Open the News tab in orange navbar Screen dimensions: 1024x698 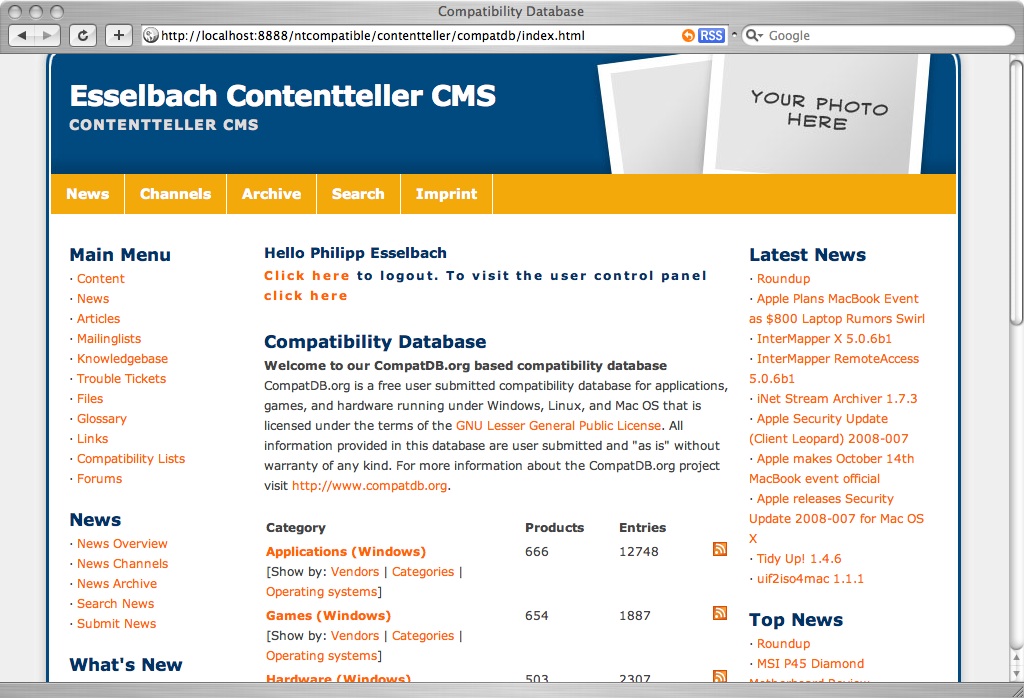(88, 194)
